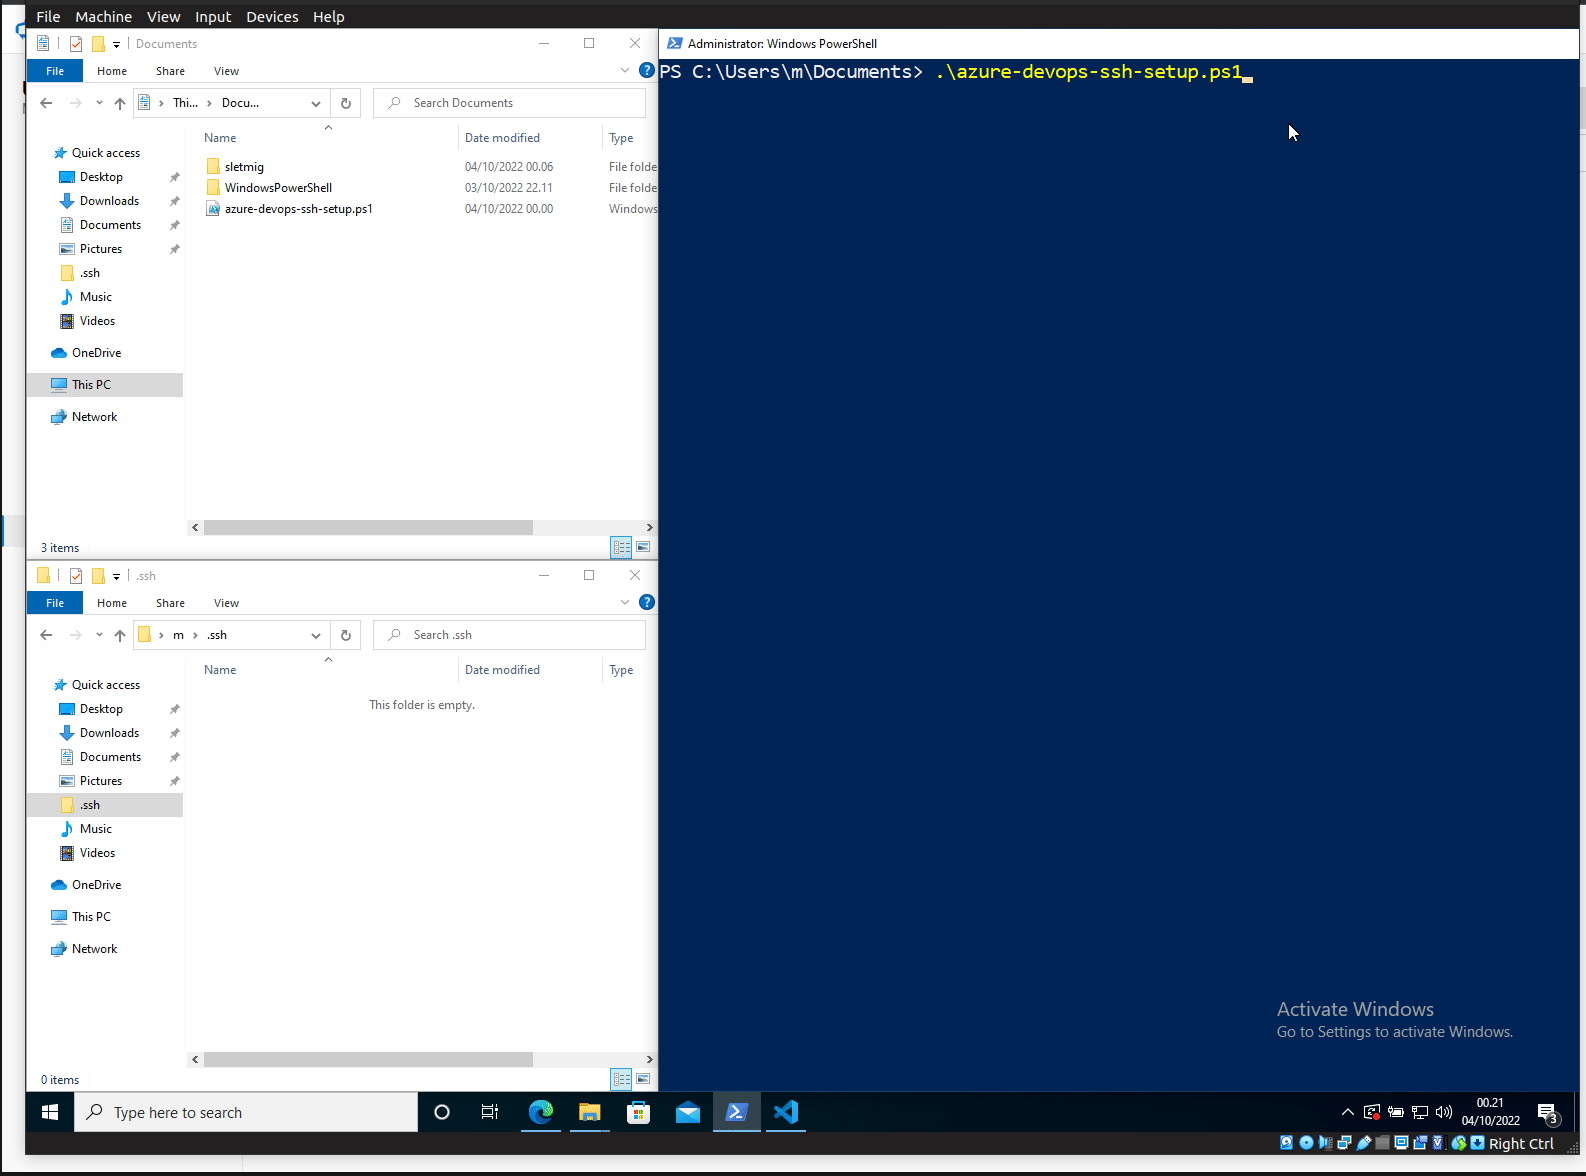
Task: Refresh the .ssh folder view
Action: (346, 635)
